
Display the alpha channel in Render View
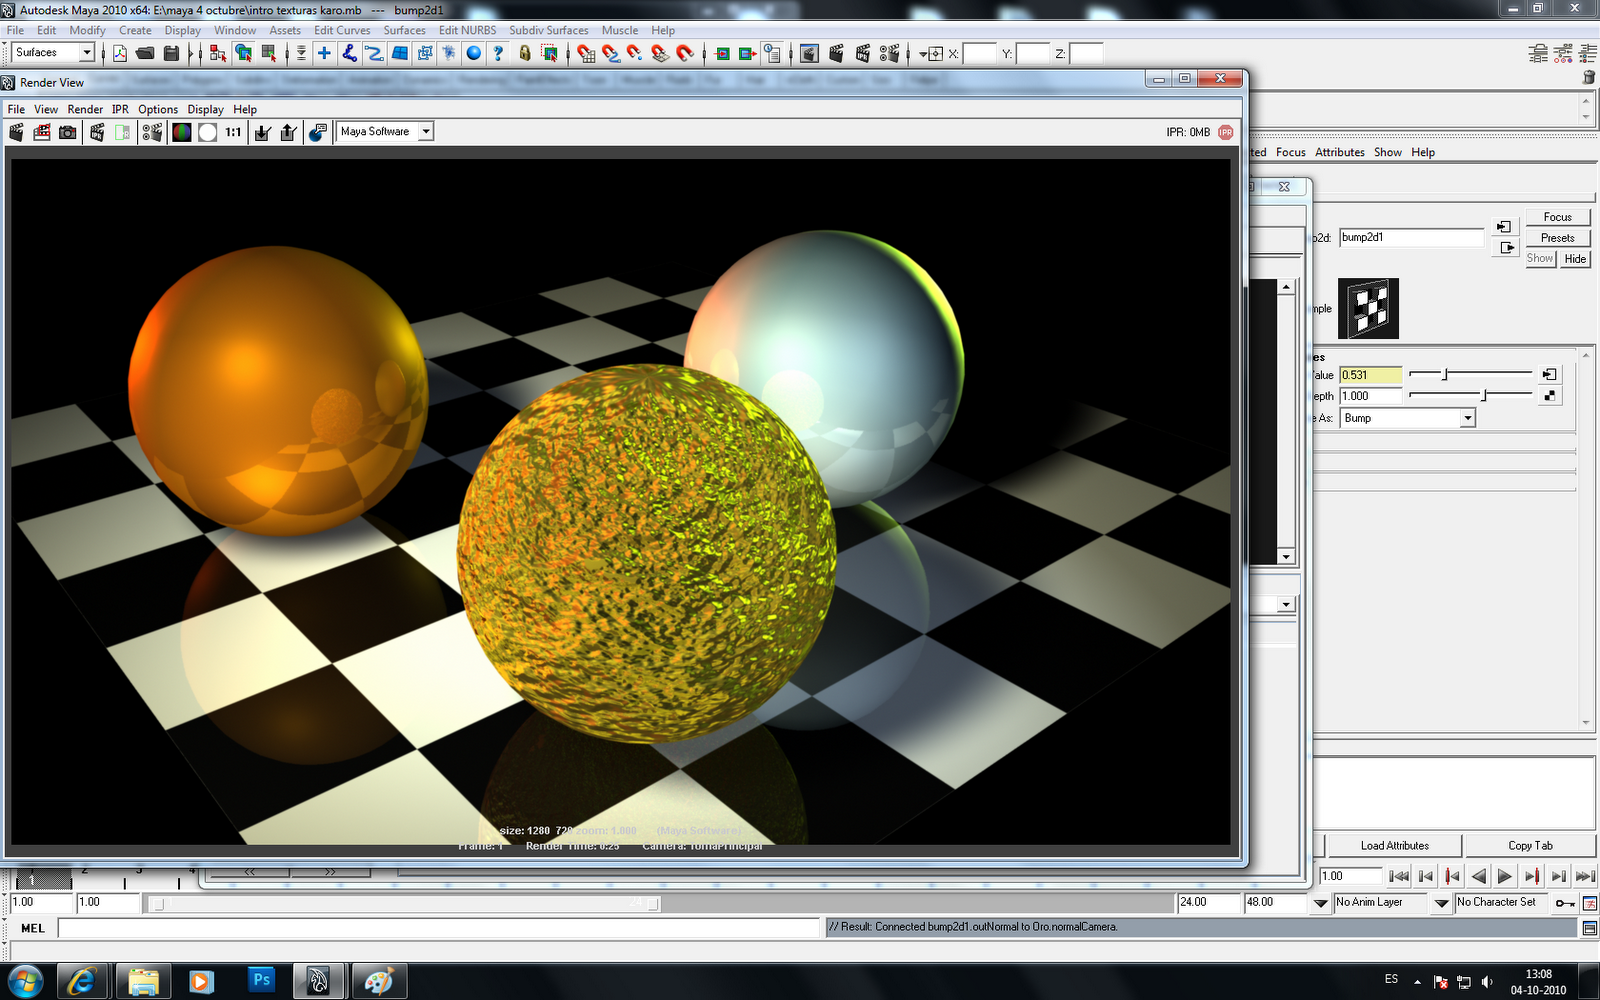click(x=207, y=131)
